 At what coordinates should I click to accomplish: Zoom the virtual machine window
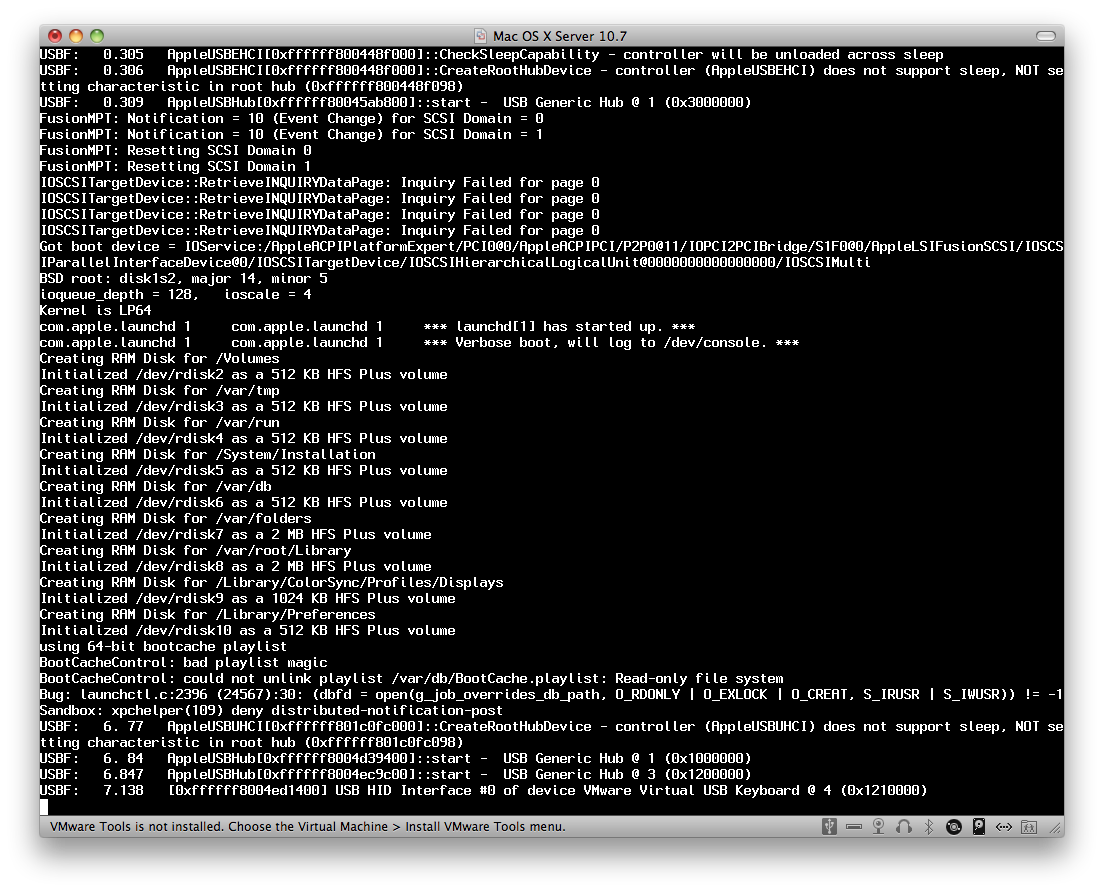pos(97,35)
